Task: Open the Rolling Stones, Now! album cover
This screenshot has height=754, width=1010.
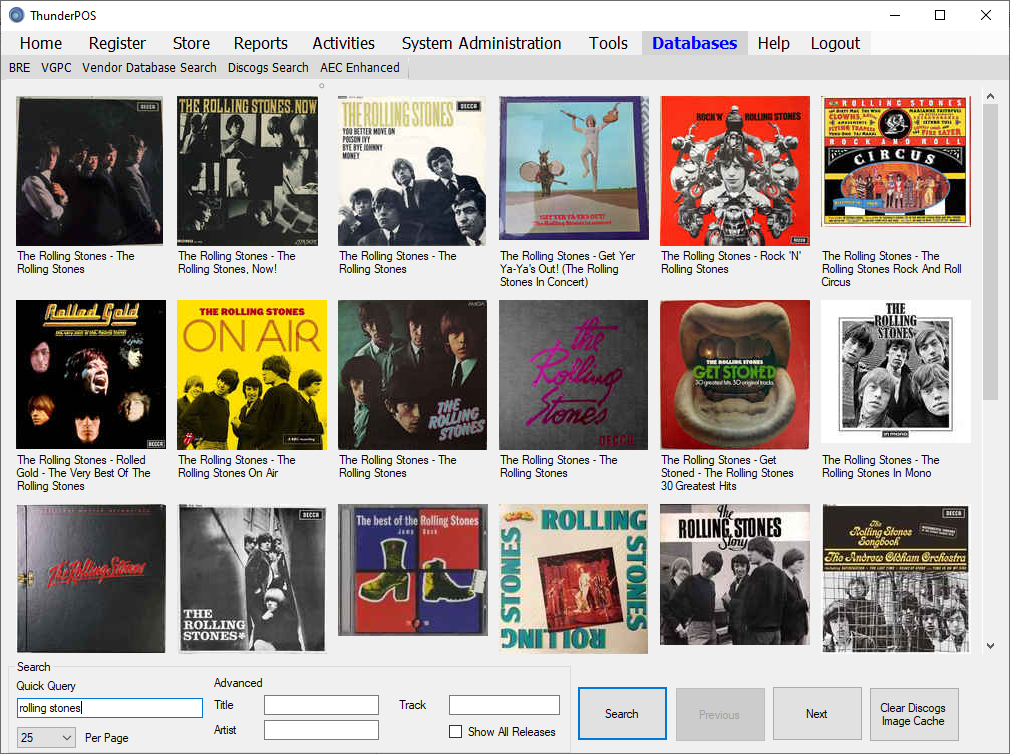Action: click(x=250, y=171)
